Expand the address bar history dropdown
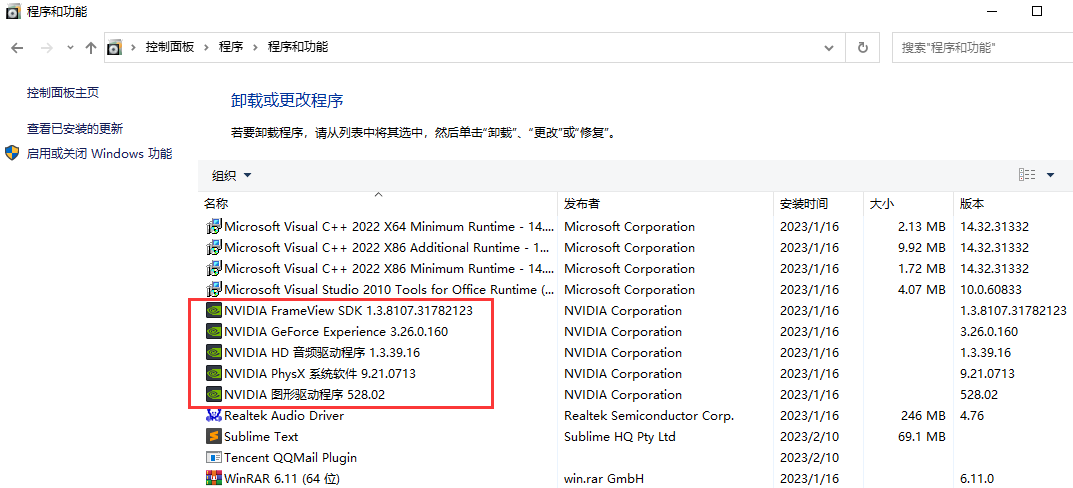 point(829,48)
